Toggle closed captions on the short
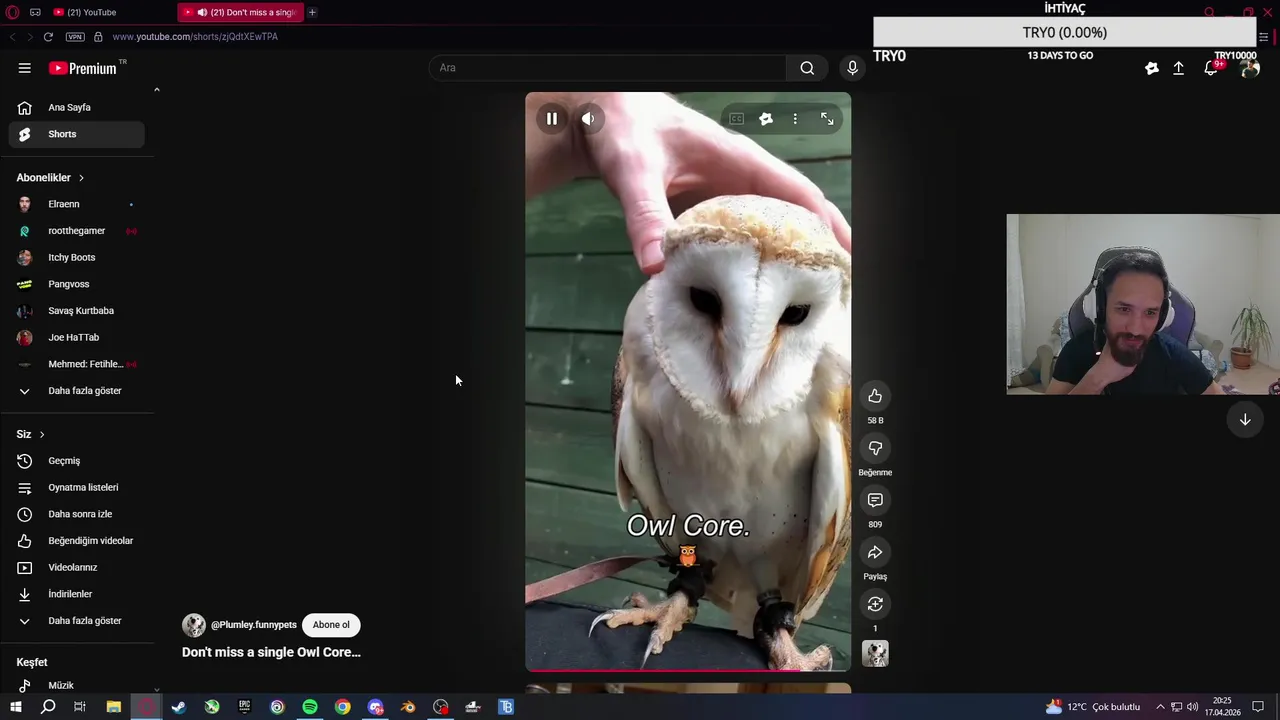Viewport: 1280px width, 720px height. coord(736,119)
